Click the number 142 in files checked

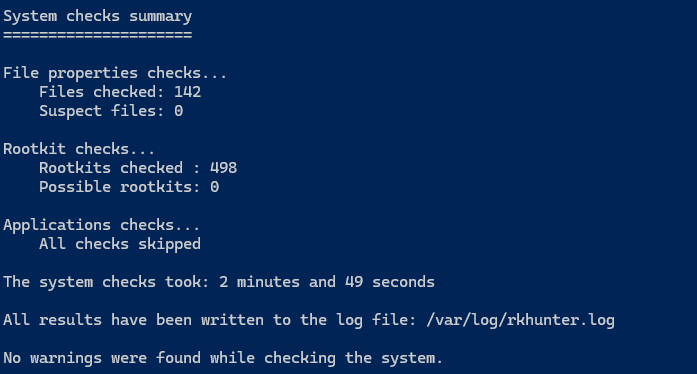[188, 92]
